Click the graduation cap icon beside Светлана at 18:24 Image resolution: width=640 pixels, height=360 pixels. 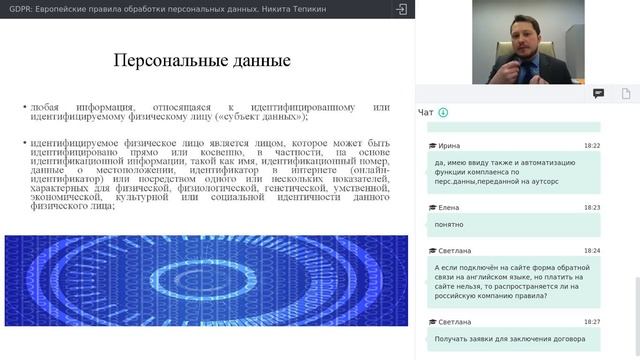click(x=433, y=251)
